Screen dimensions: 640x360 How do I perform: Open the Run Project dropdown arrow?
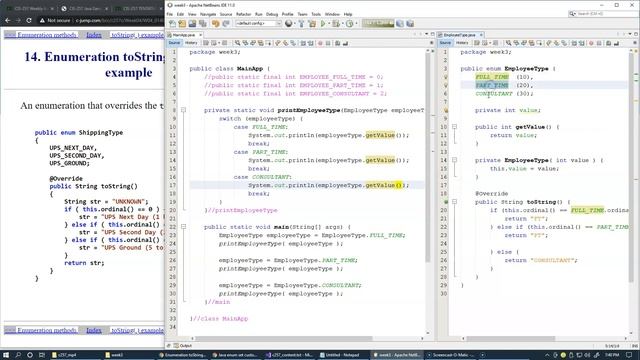coord(329,24)
